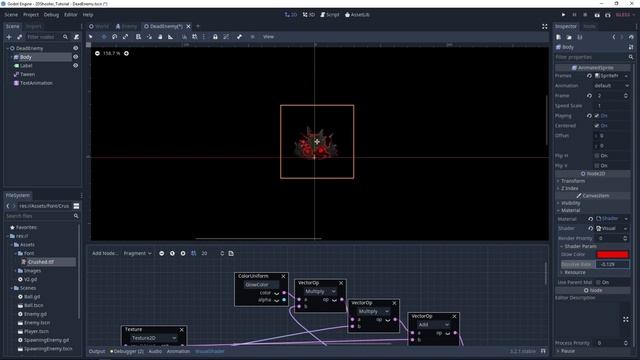This screenshot has height=360, width=640.
Task: Choose the Pan Mode hand tool
Action: click(x=160, y=37)
